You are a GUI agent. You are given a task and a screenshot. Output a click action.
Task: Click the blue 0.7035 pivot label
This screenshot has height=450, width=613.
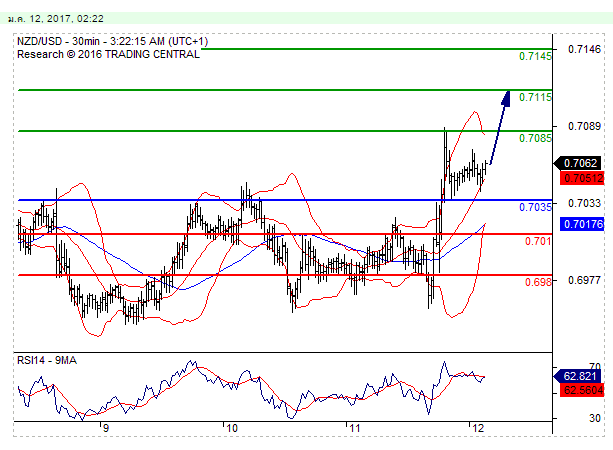(535, 207)
